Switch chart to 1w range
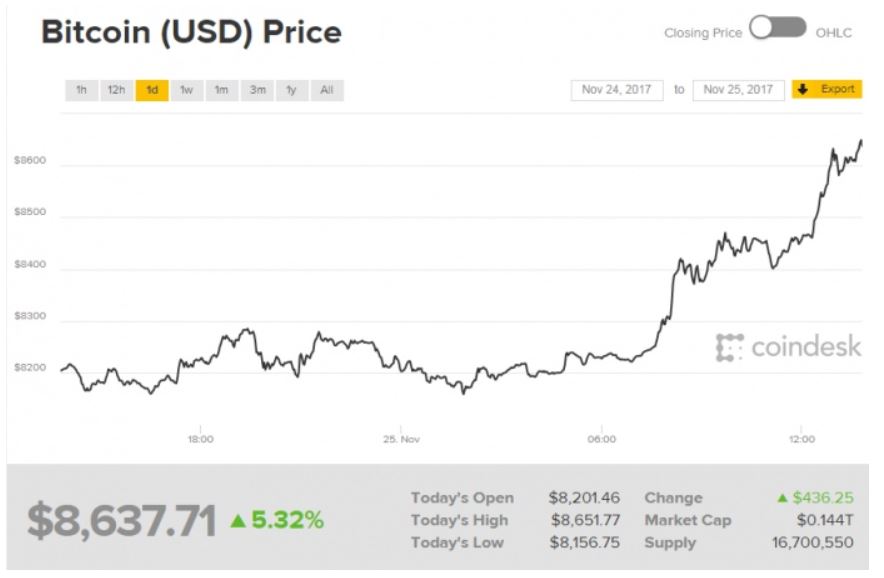 (x=186, y=90)
